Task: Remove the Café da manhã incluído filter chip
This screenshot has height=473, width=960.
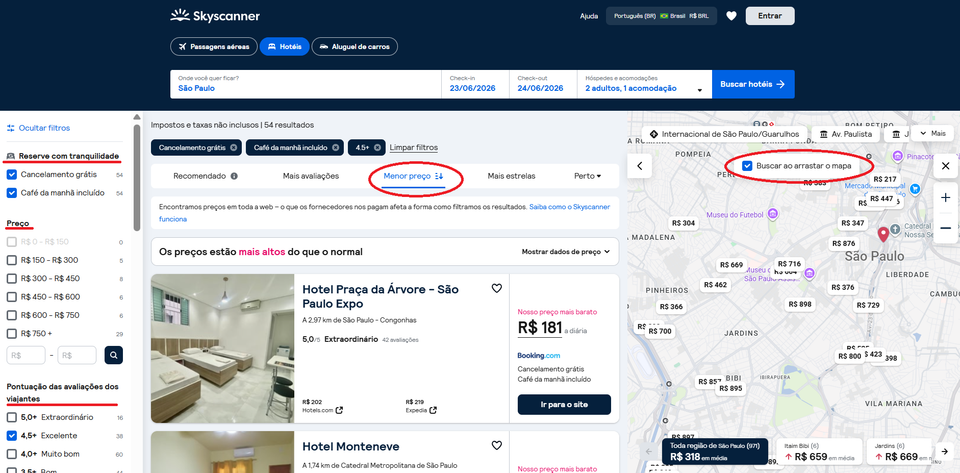Action: [336, 147]
